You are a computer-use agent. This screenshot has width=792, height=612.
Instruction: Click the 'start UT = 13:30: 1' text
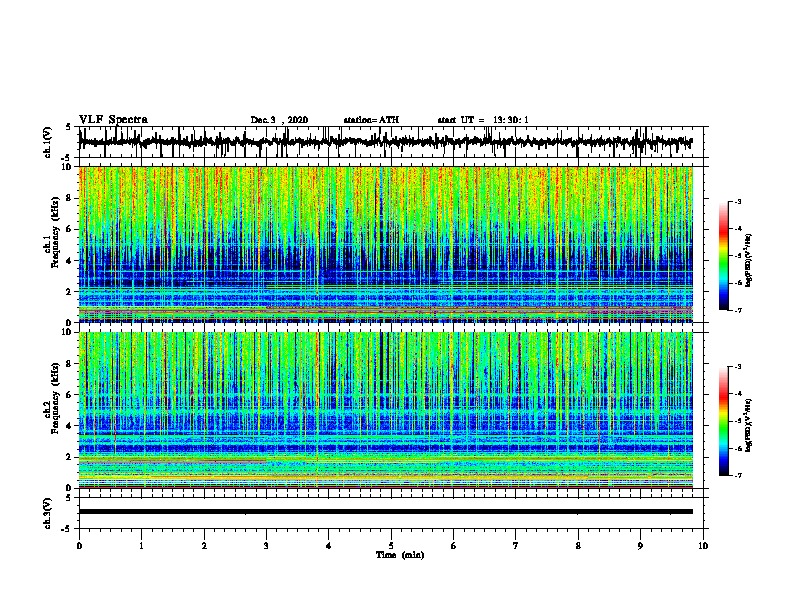[x=483, y=120]
